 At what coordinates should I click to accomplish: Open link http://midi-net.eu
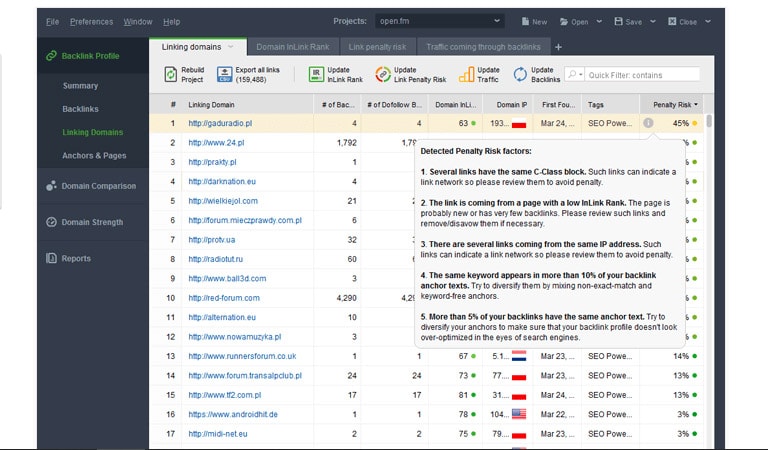(217, 434)
